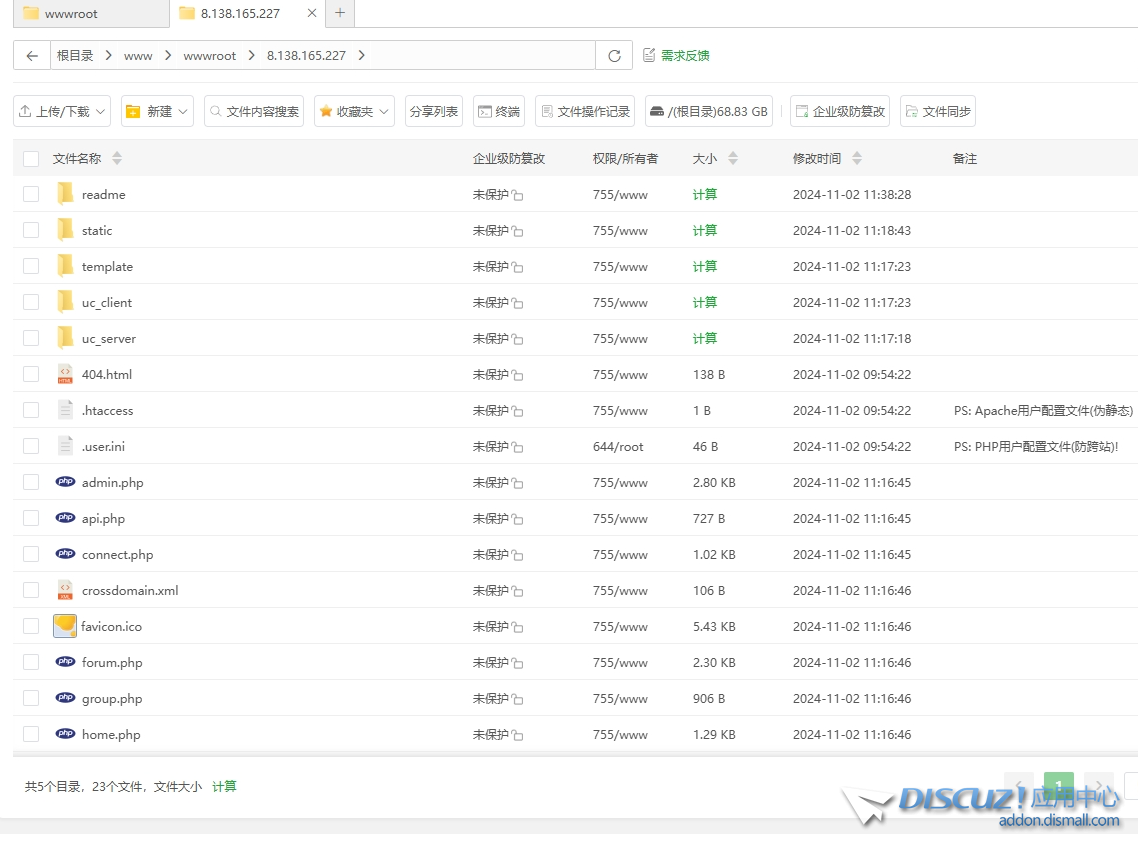The image size is (1138, 846).
Task: Click the back arrow navigation icon
Action: [x=33, y=56]
